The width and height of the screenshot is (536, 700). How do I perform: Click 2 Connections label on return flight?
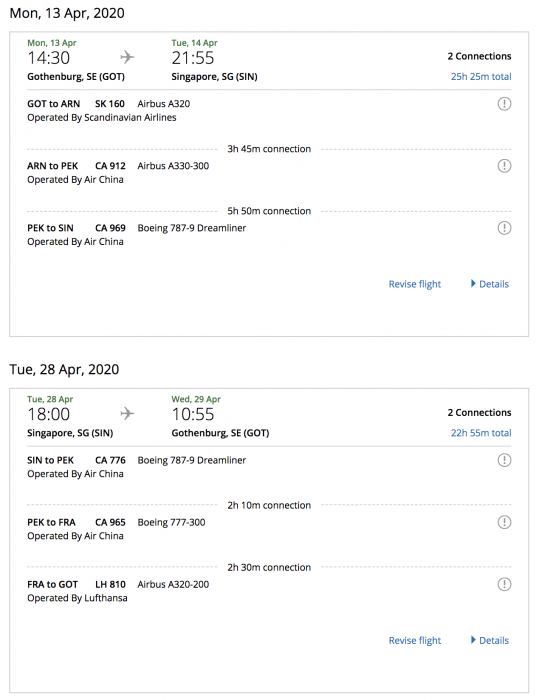[x=479, y=412]
